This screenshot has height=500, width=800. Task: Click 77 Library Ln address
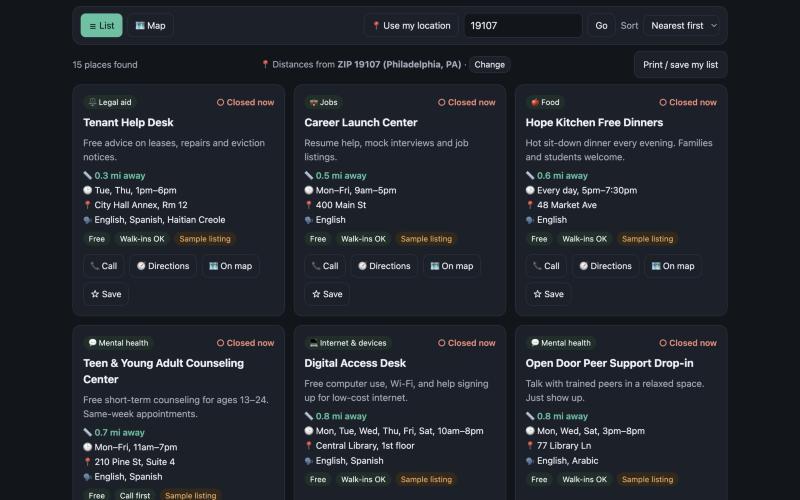pyautogui.click(x=564, y=446)
